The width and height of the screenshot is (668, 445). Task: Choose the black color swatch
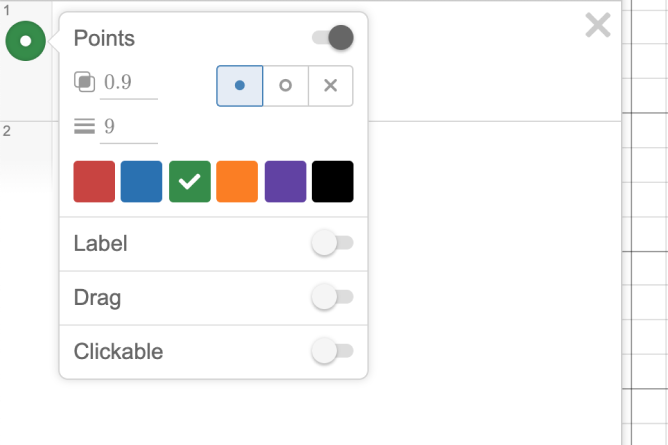[x=333, y=182]
